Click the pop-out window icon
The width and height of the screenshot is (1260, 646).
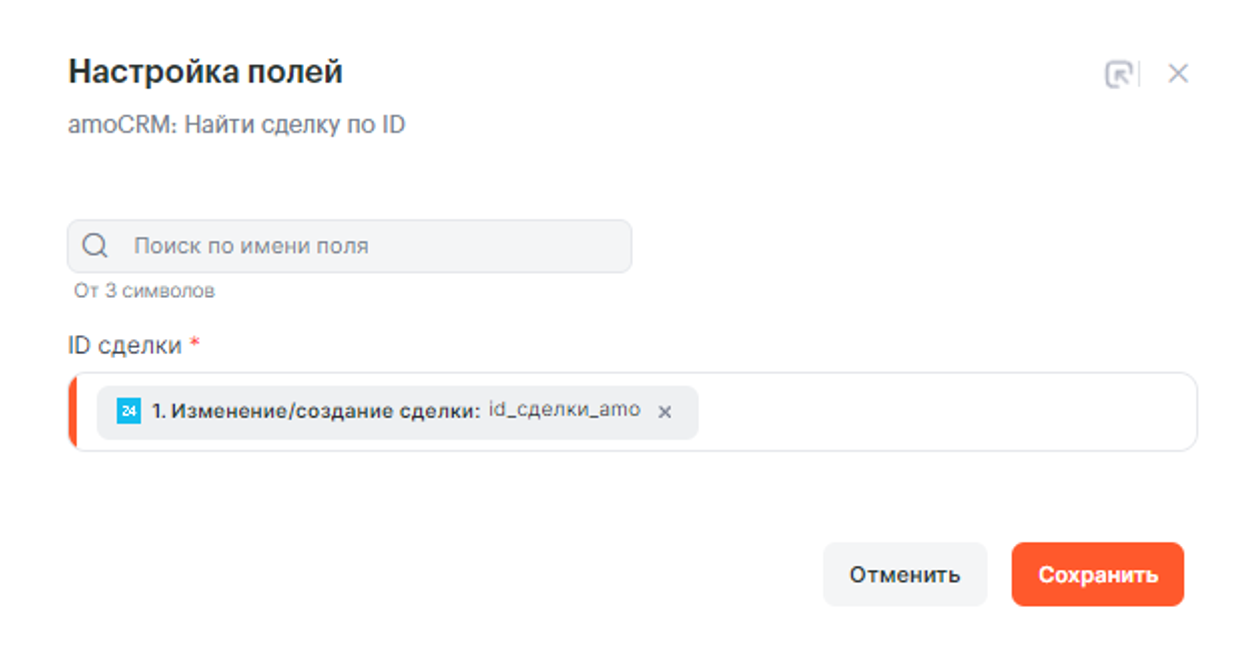click(x=1118, y=74)
